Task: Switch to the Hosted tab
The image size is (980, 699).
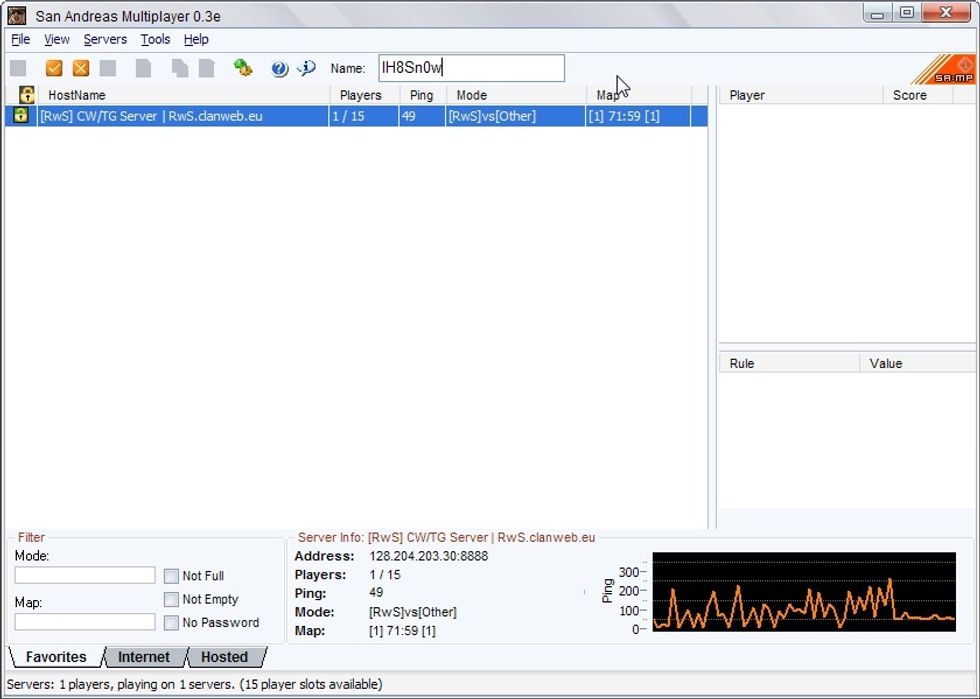Action: [x=224, y=657]
